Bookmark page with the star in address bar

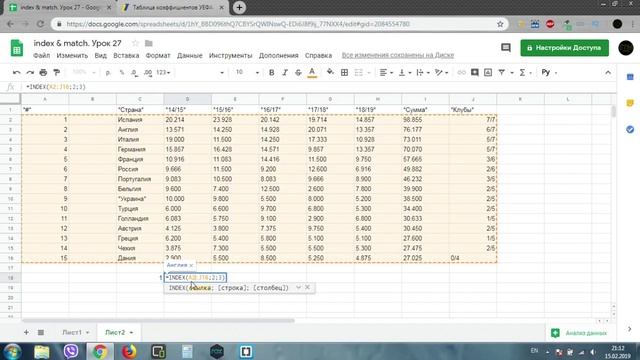coord(500,24)
